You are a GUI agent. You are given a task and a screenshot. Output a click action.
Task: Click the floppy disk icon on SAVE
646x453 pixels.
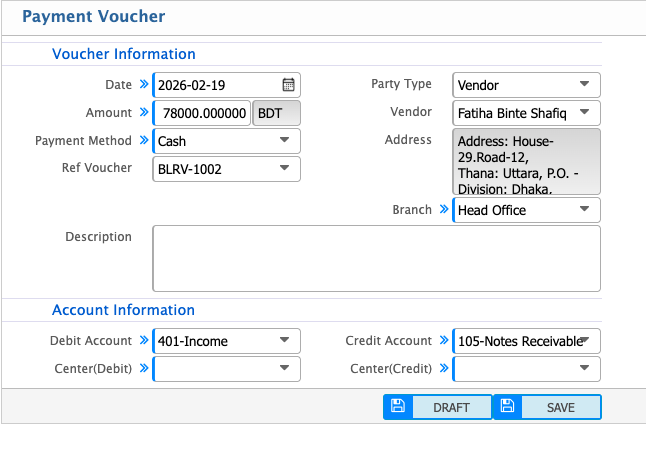click(x=507, y=406)
